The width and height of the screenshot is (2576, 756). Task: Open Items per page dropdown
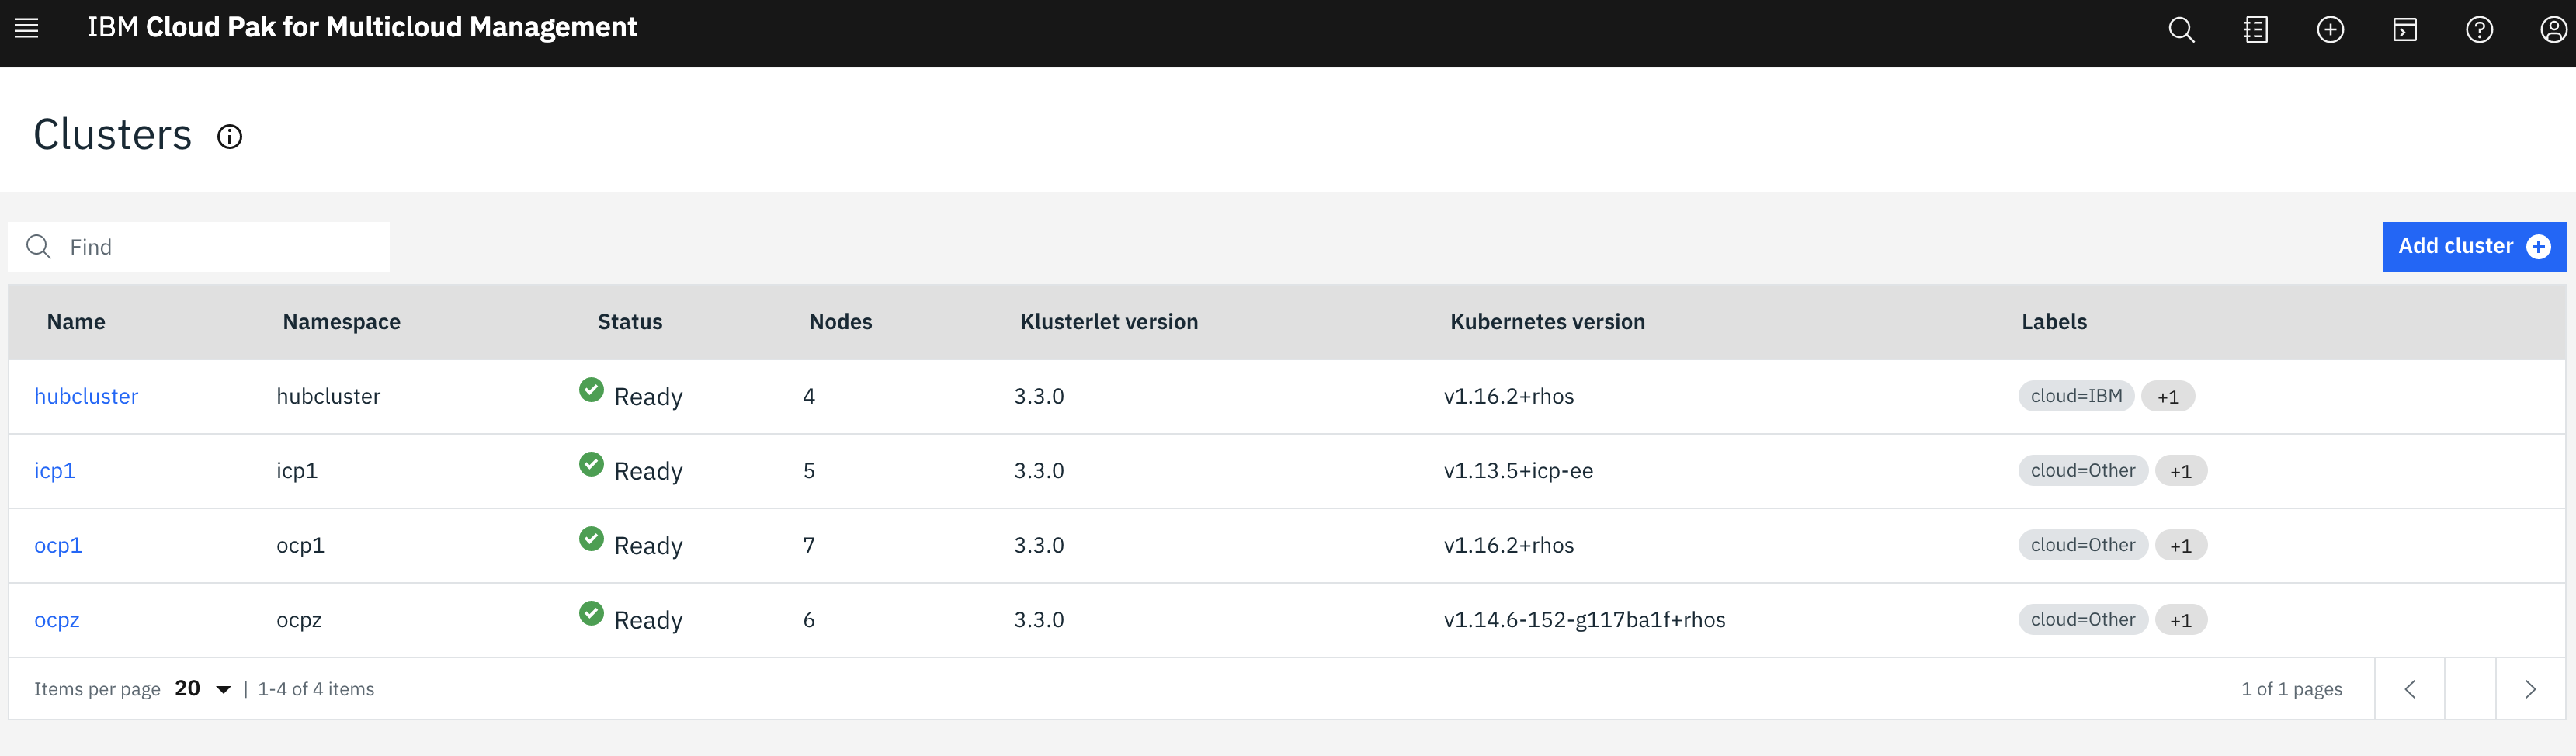click(203, 689)
